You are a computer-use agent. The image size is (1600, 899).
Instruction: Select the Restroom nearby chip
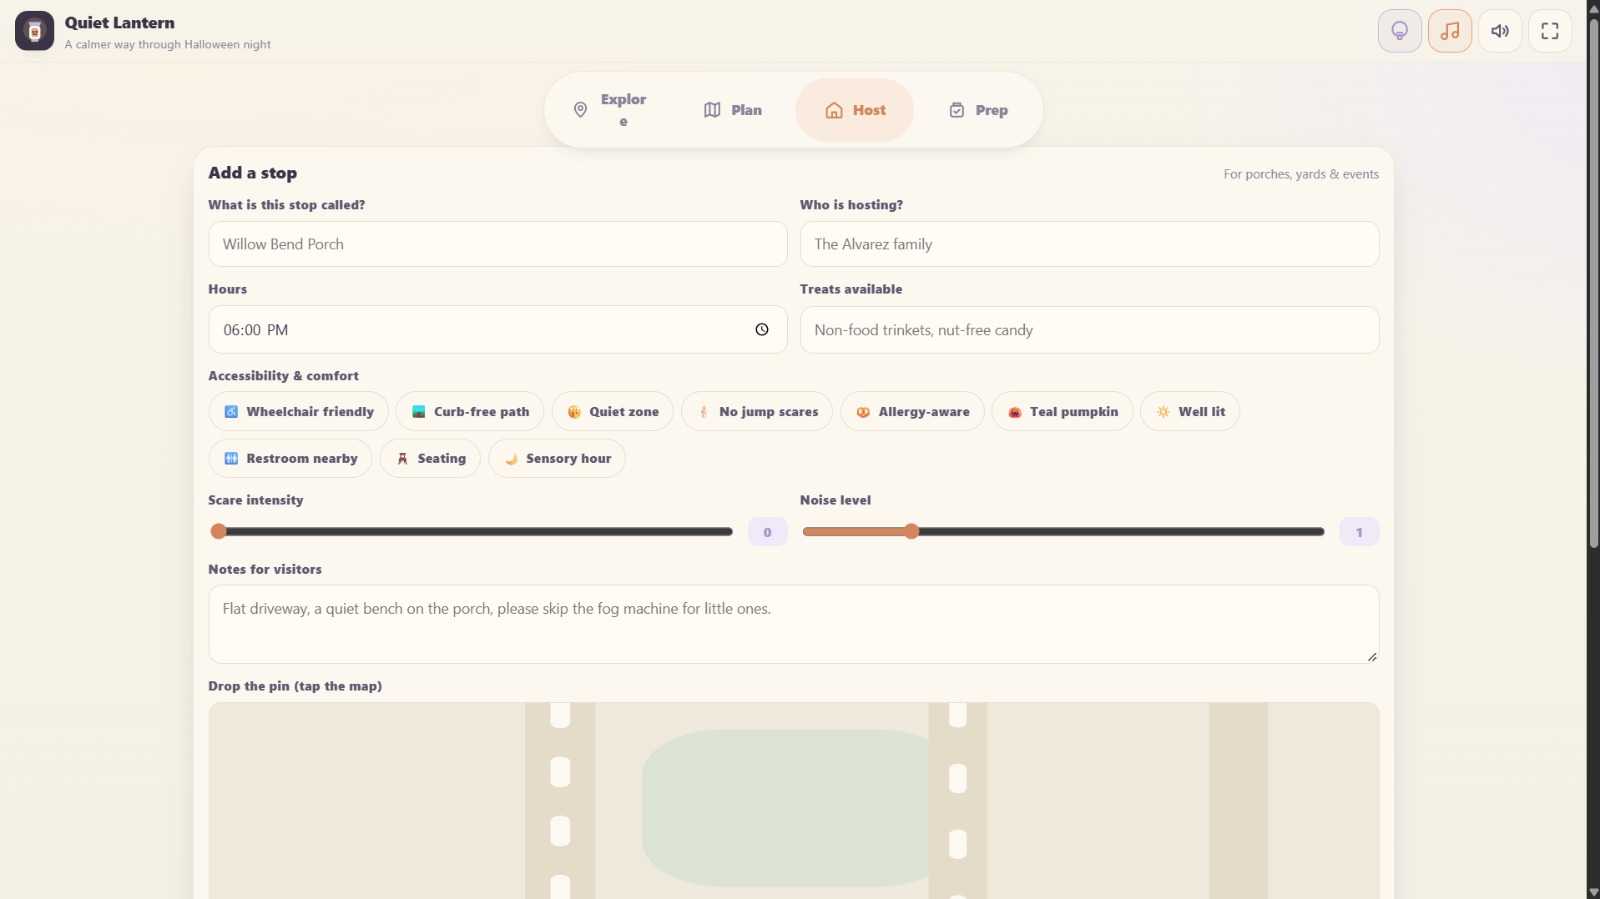[290, 458]
